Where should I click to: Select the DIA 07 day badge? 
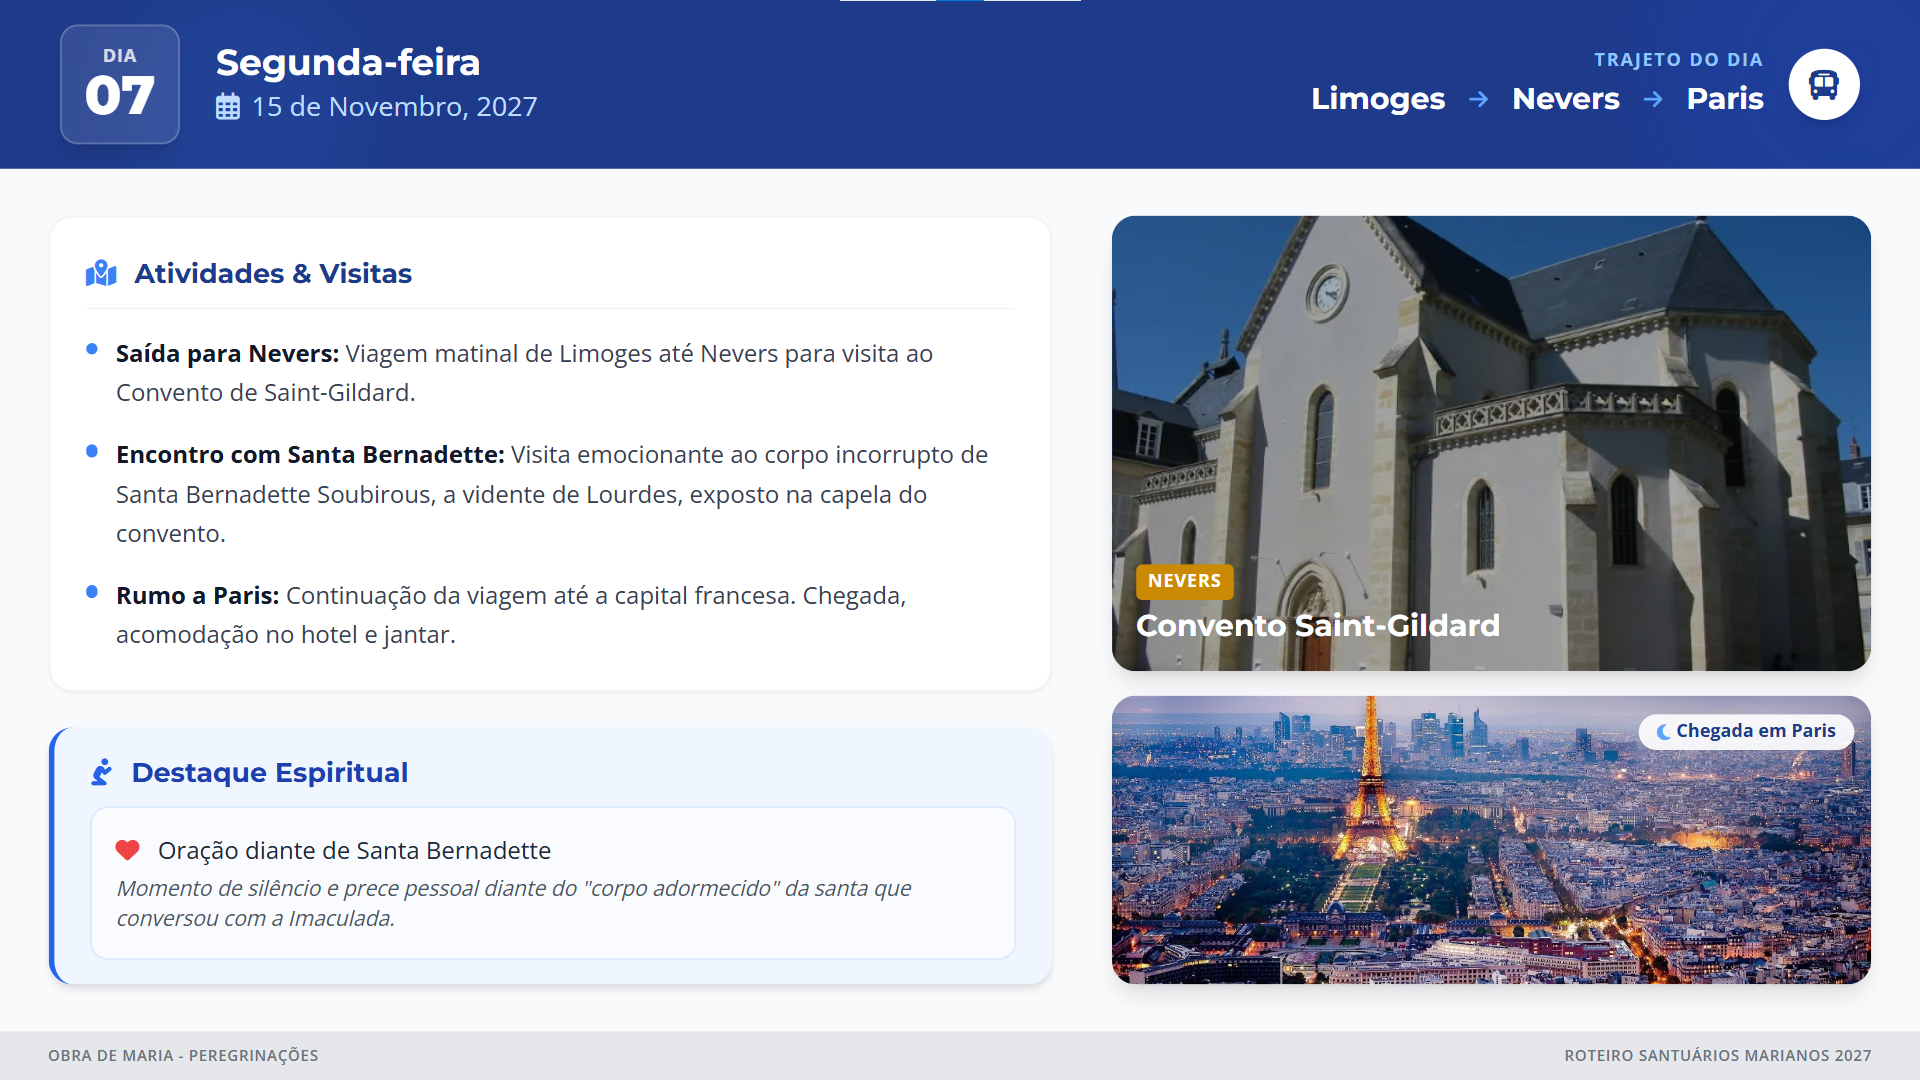(120, 85)
